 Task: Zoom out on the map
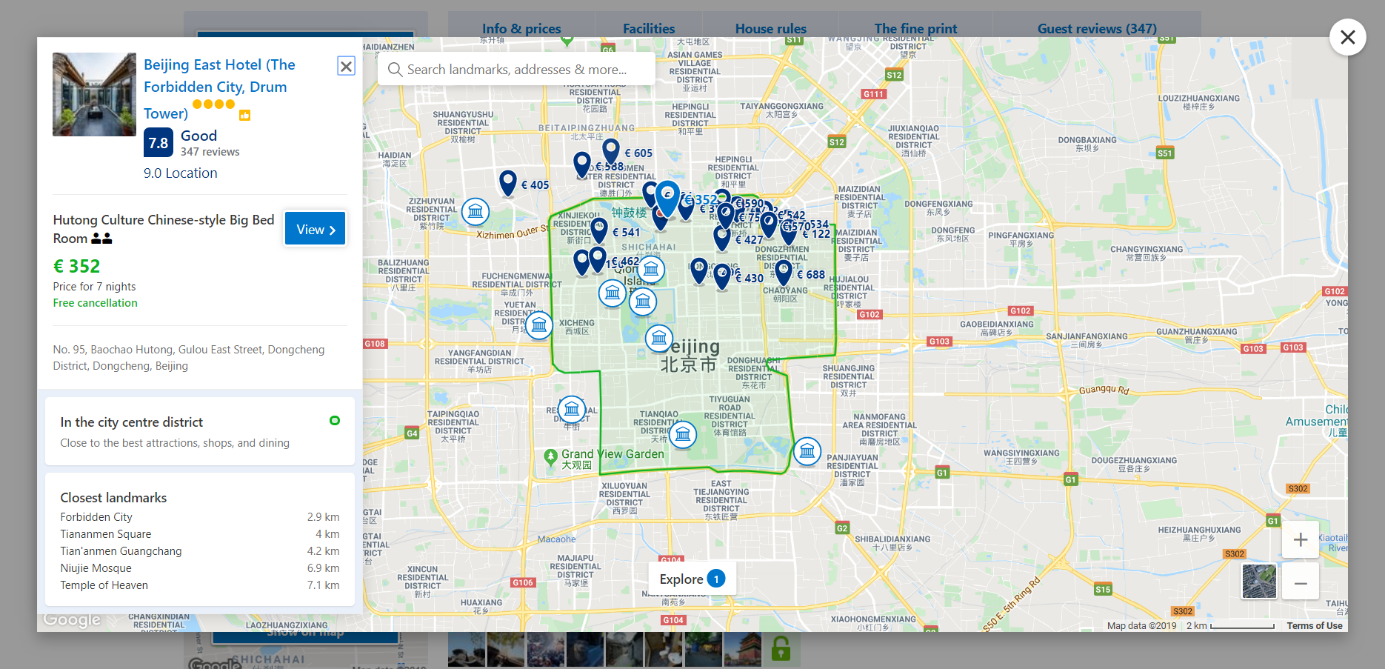pyautogui.click(x=1300, y=583)
